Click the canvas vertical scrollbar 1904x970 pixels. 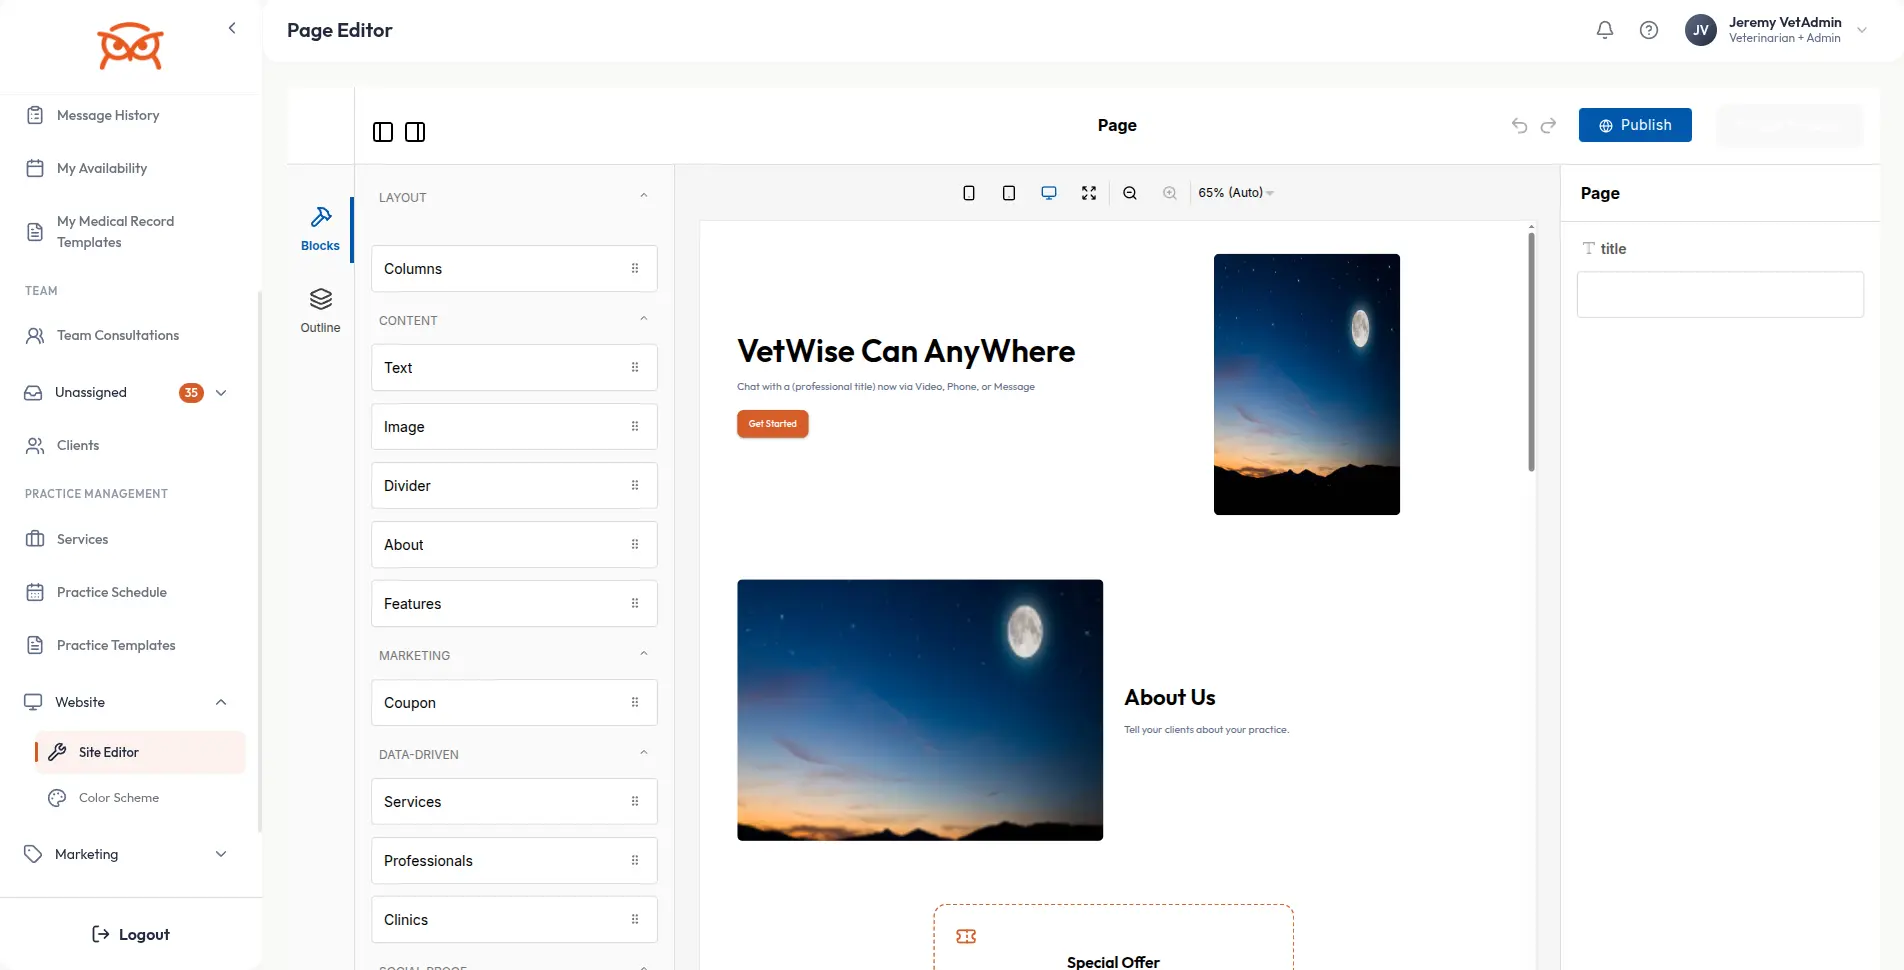[1531, 350]
